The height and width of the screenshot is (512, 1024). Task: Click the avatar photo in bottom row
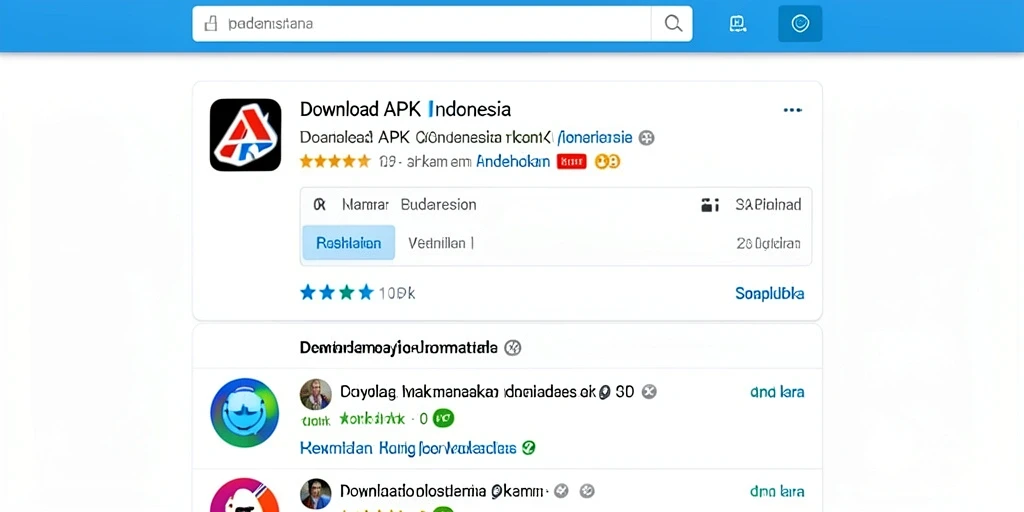315,494
